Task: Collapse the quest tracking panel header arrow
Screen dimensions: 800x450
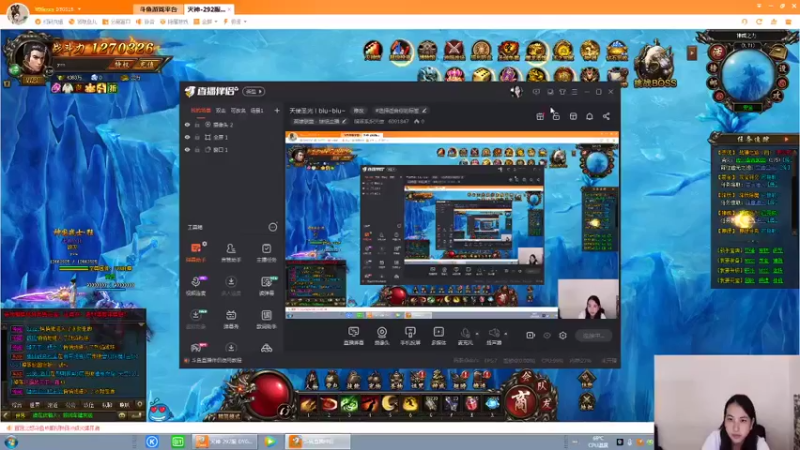Action: [x=786, y=139]
